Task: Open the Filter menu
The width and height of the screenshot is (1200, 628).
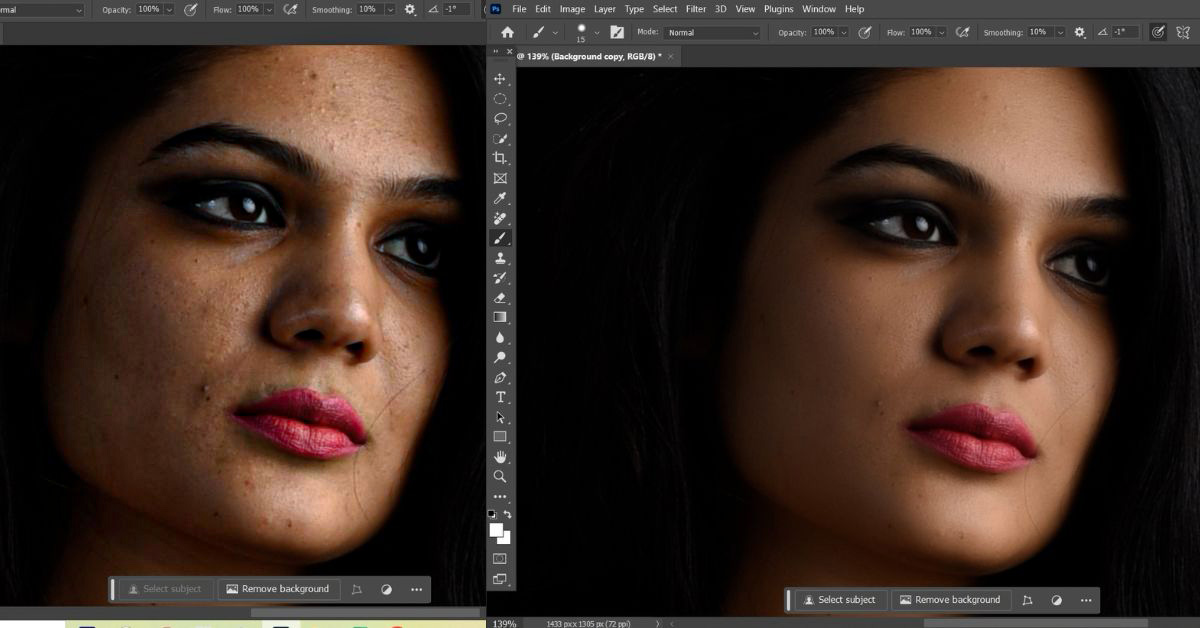Action: click(696, 9)
